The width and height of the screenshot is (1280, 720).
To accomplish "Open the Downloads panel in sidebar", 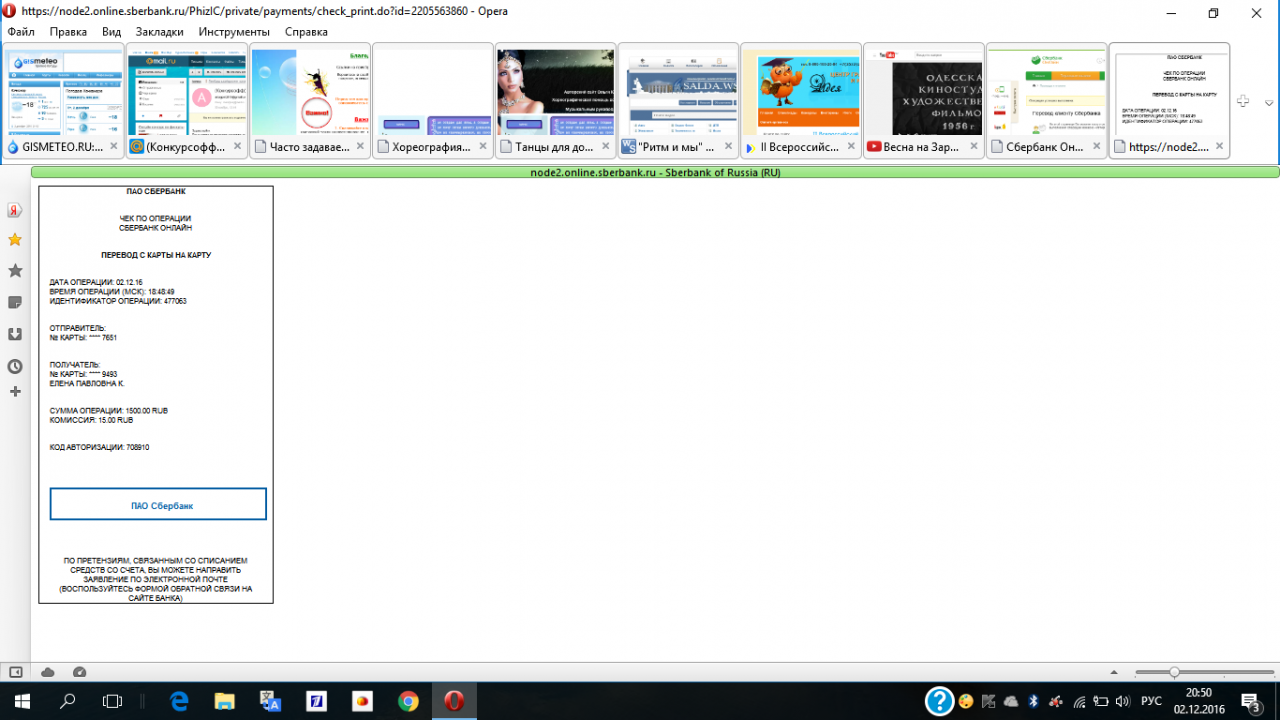I will pyautogui.click(x=15, y=334).
